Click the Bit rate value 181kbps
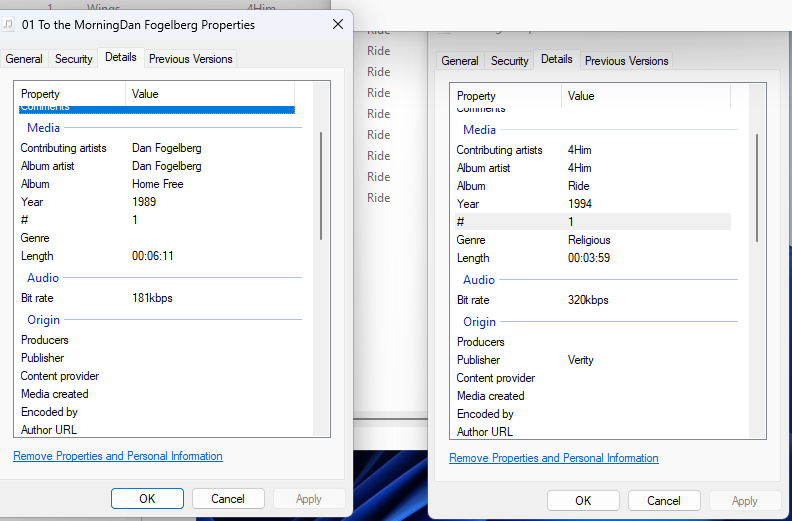Viewport: 792px width, 521px height. [152, 298]
